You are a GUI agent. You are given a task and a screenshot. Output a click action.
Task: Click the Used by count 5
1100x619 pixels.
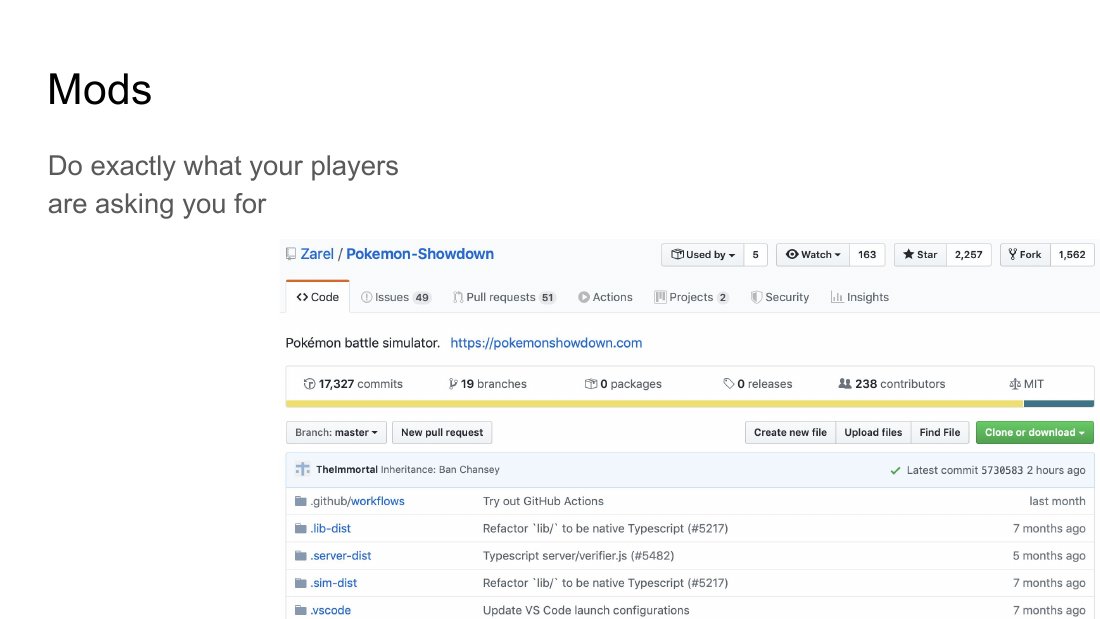pos(756,255)
